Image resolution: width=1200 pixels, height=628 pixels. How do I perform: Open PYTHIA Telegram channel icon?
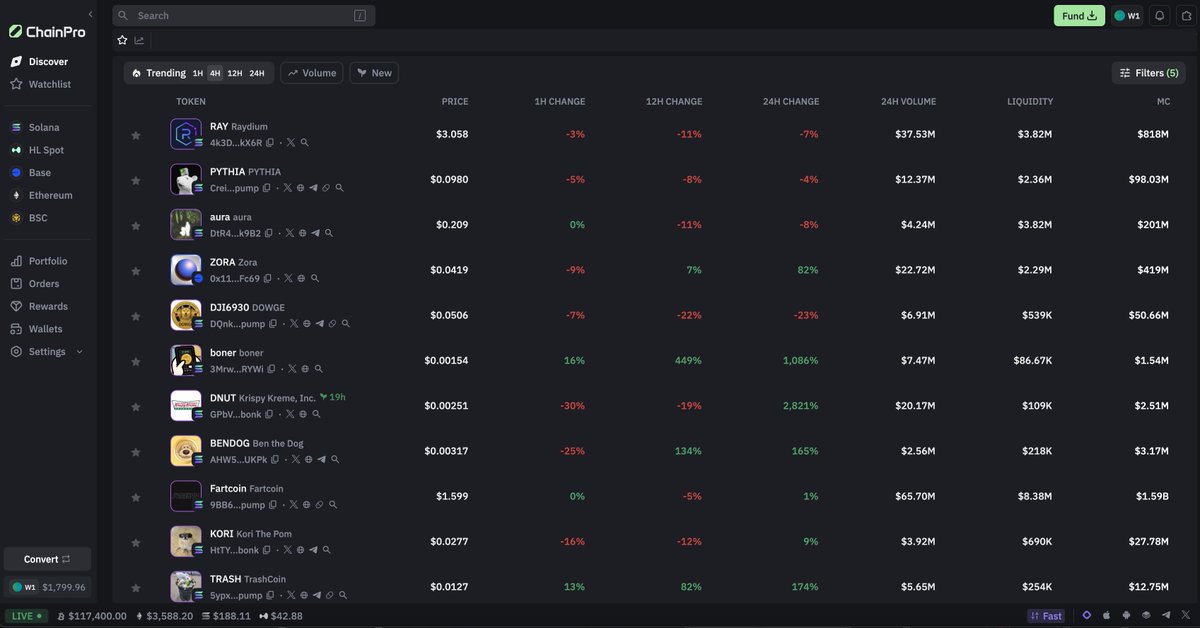point(314,188)
